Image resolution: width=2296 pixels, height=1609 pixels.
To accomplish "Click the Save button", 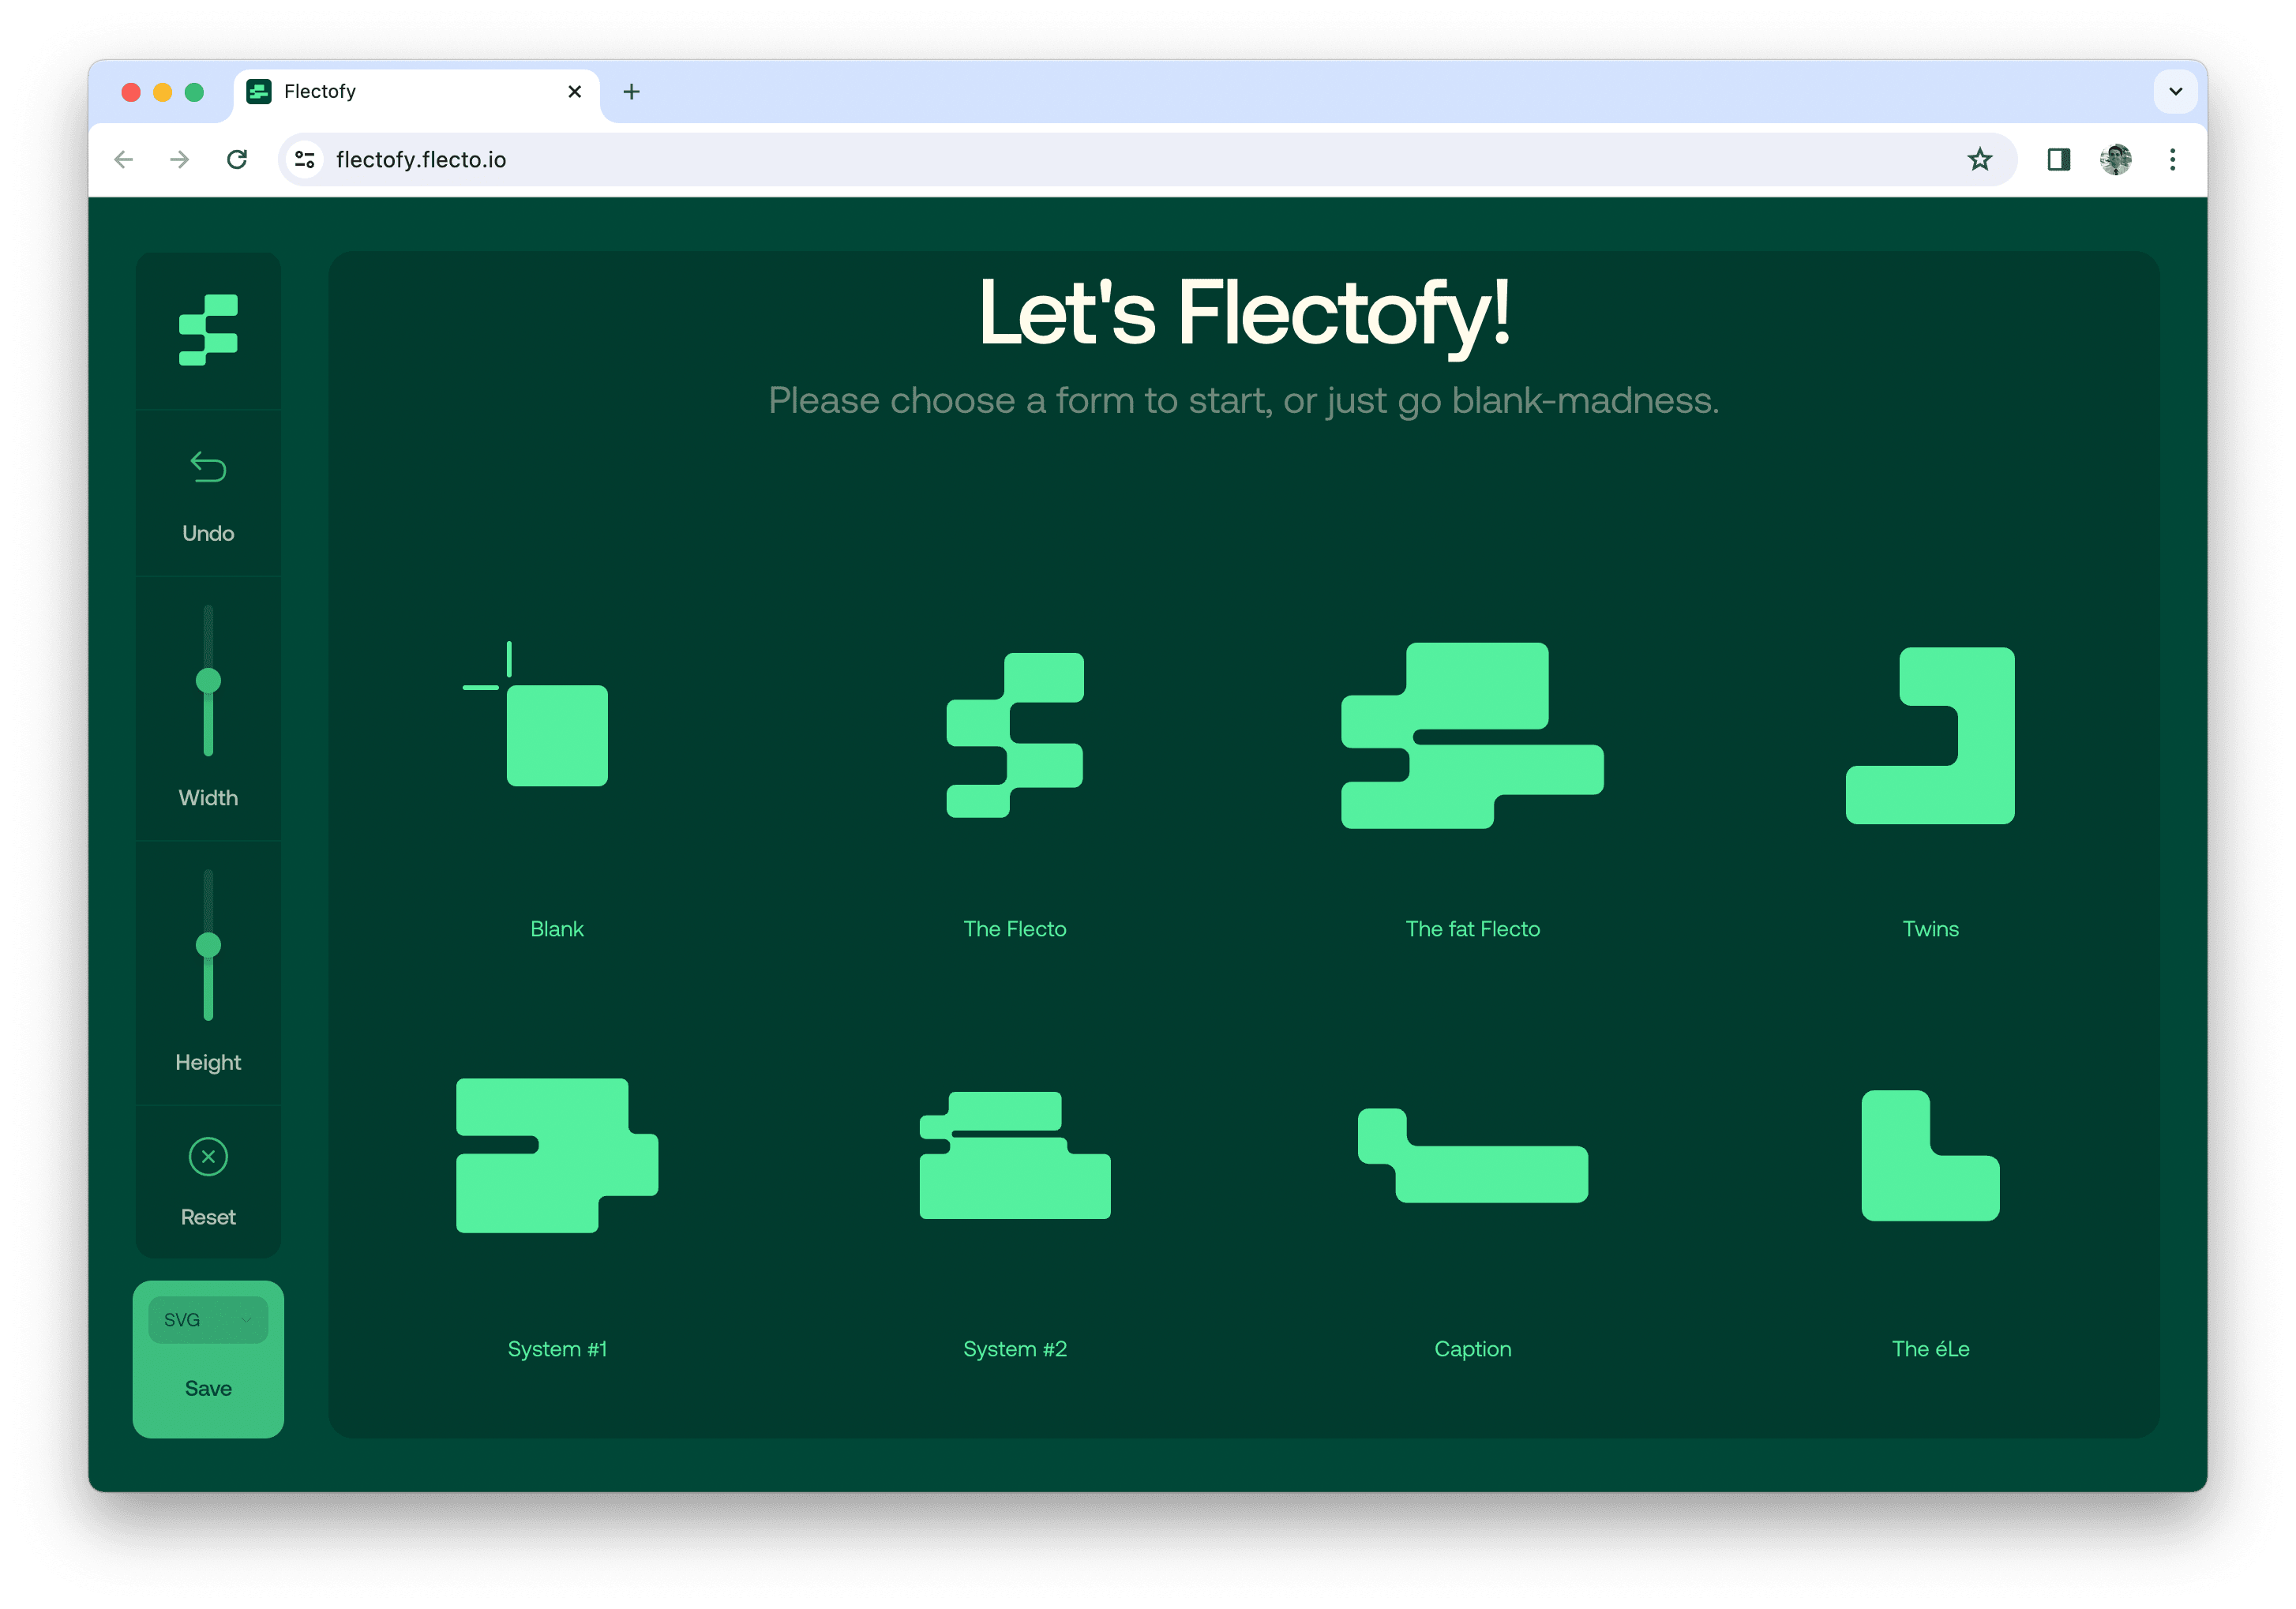I will (207, 1388).
